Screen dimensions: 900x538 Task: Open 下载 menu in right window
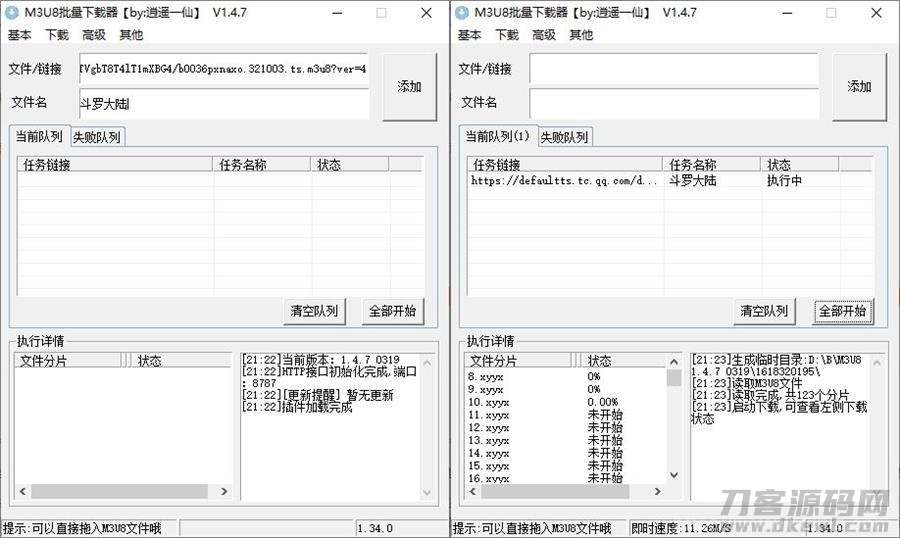(507, 35)
